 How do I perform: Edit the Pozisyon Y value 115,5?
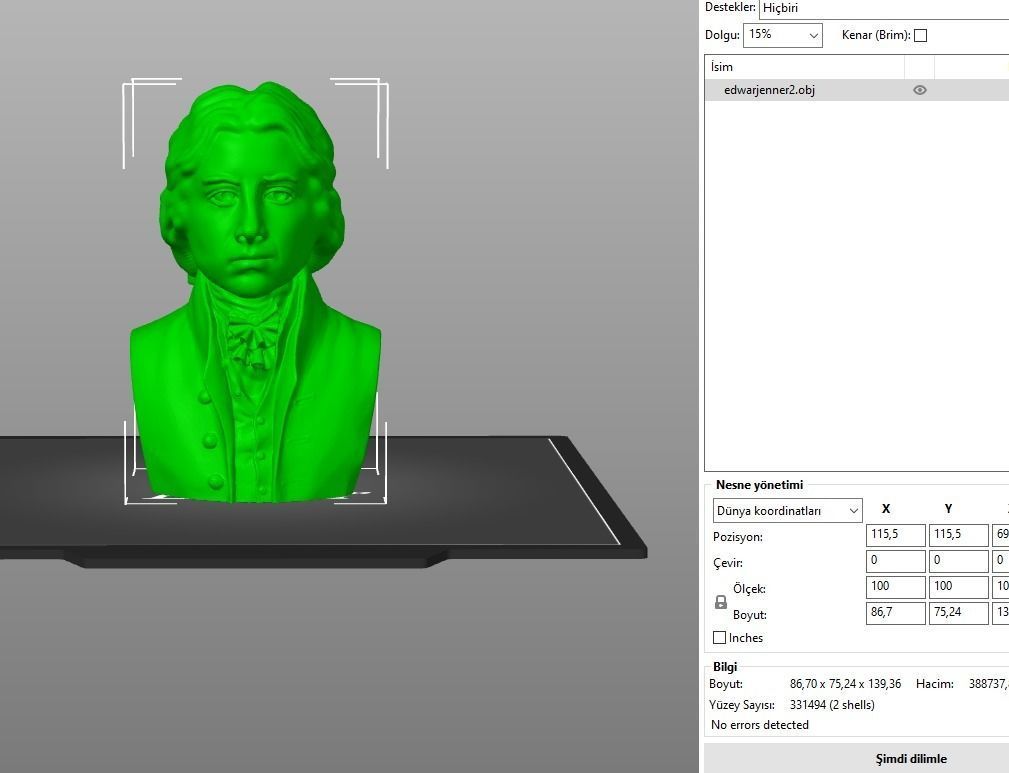coord(956,534)
